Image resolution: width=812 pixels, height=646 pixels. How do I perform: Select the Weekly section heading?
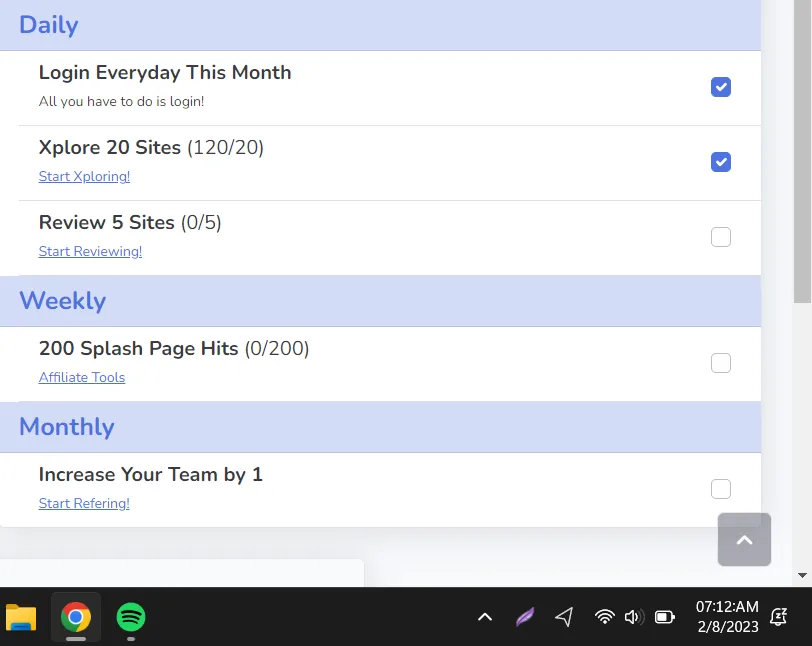click(x=63, y=300)
